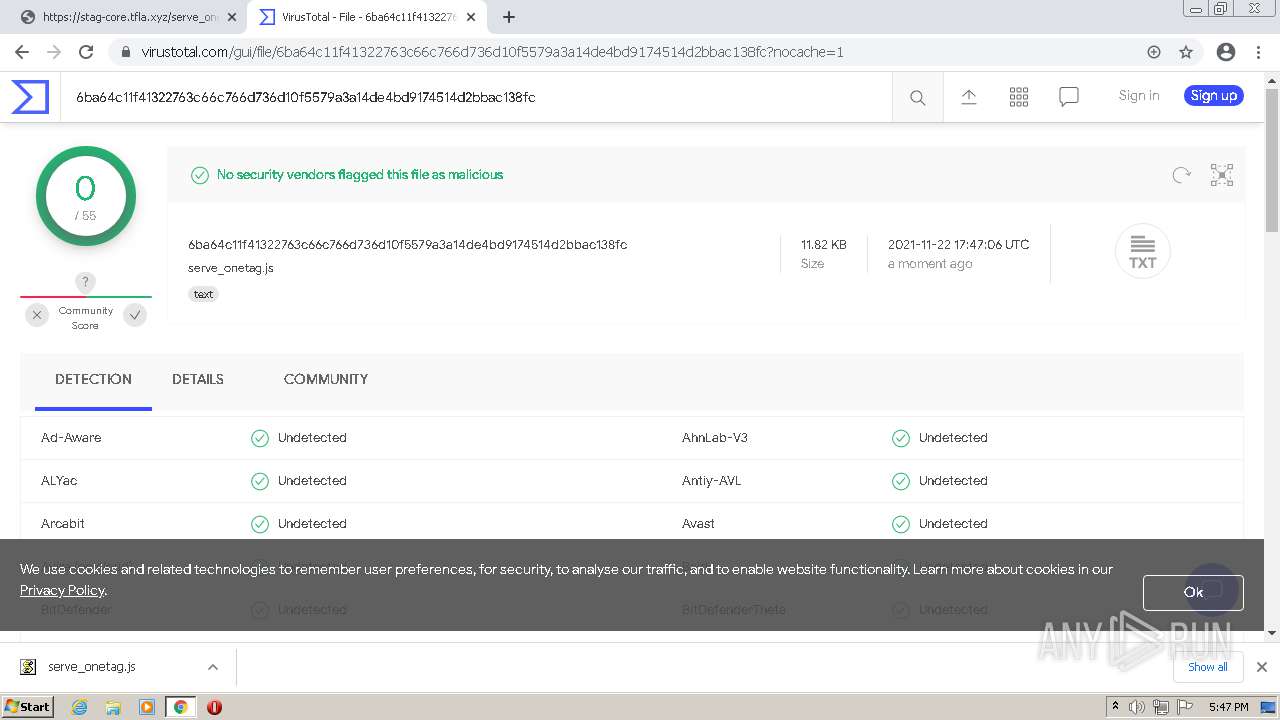Viewport: 1280px width, 720px height.
Task: Open Chrome three-dot menu
Action: click(1258, 52)
